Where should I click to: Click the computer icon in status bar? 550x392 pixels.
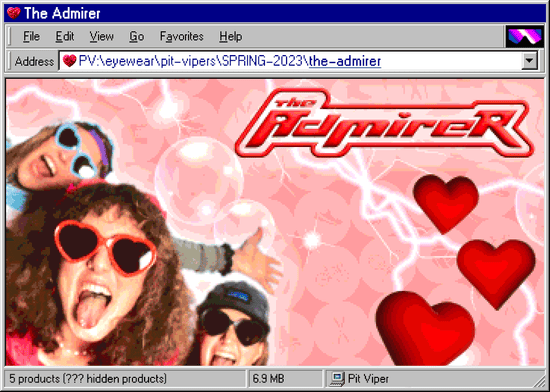(x=337, y=379)
